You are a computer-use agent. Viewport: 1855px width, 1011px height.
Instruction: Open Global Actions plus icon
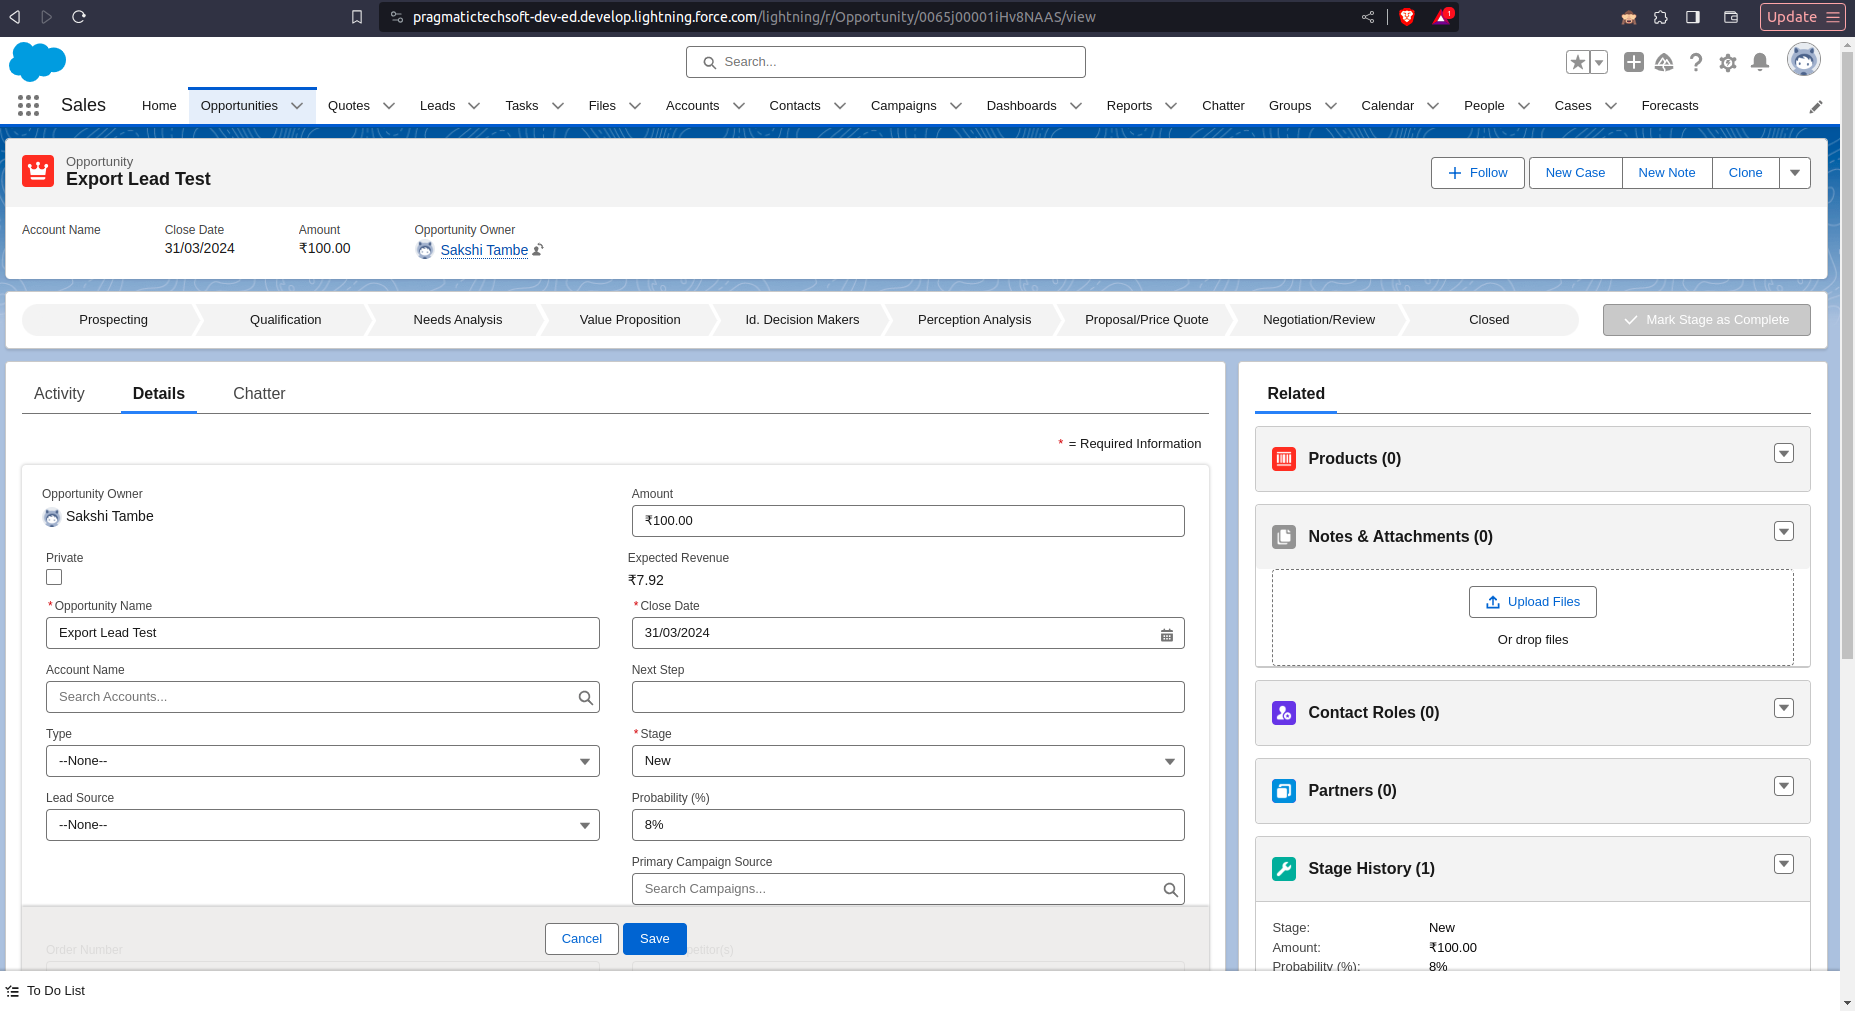click(1634, 62)
